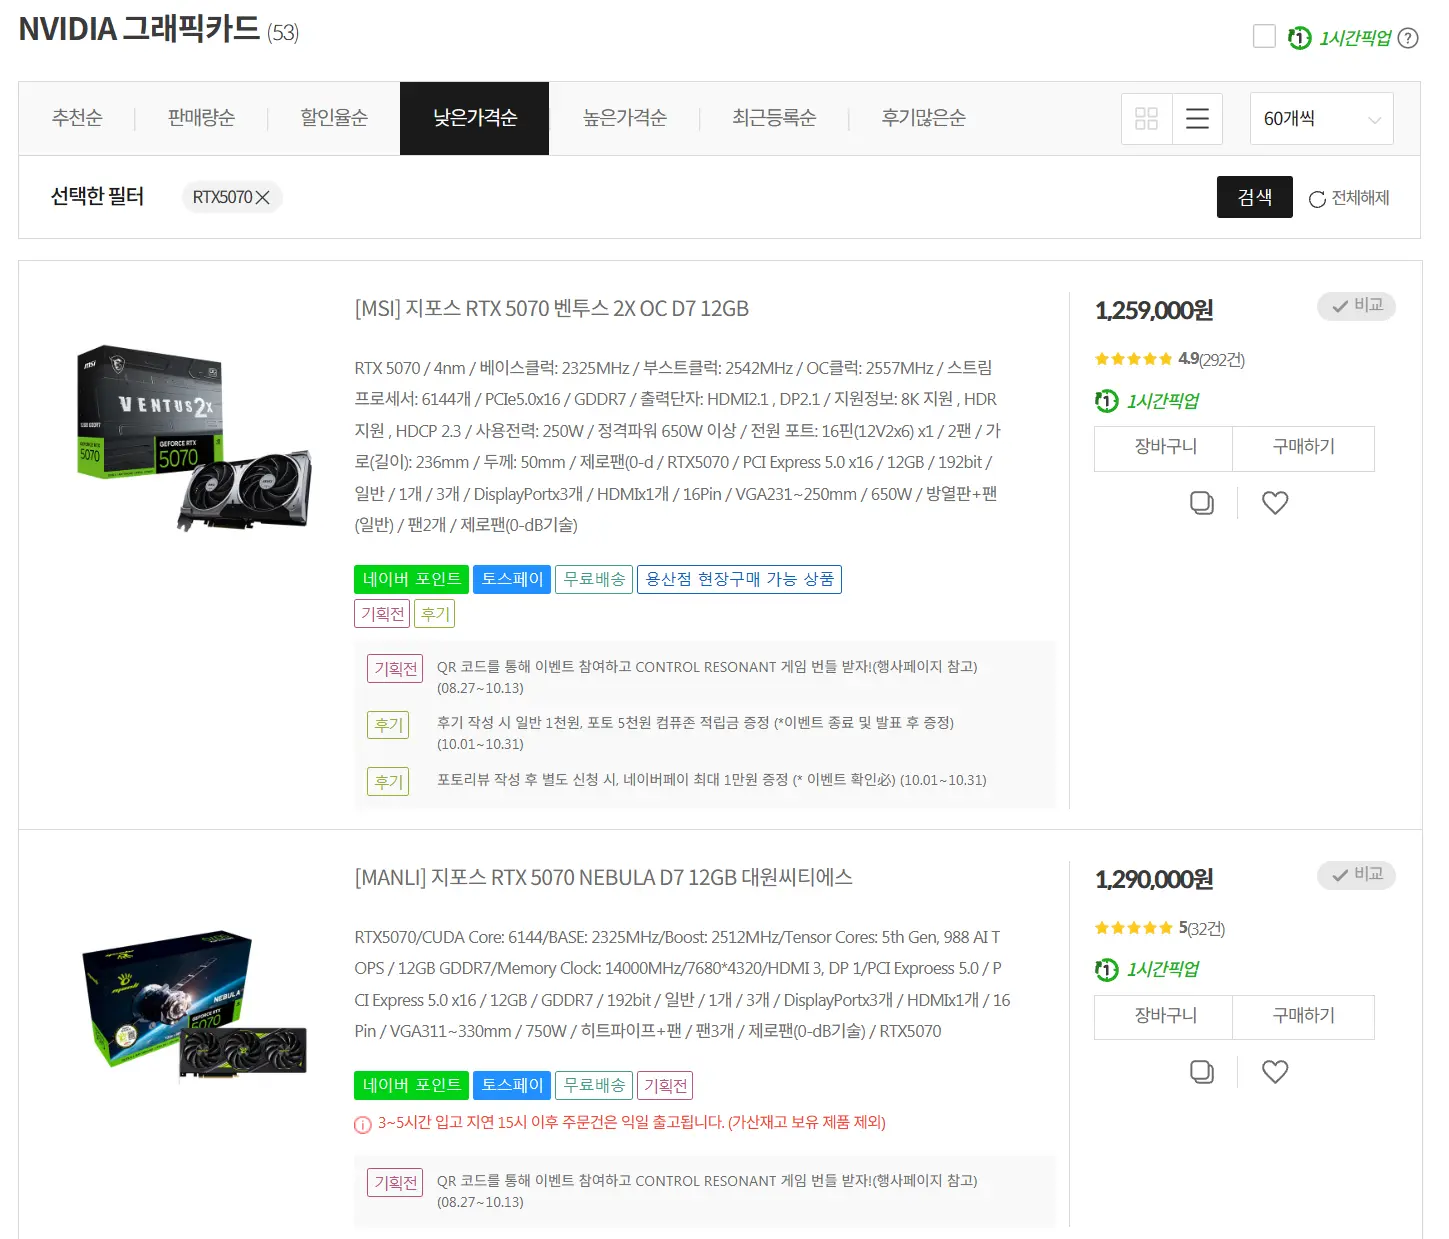The width and height of the screenshot is (1449, 1239).
Task: Copy icon for MSI Ventus 5070
Action: tap(1201, 503)
